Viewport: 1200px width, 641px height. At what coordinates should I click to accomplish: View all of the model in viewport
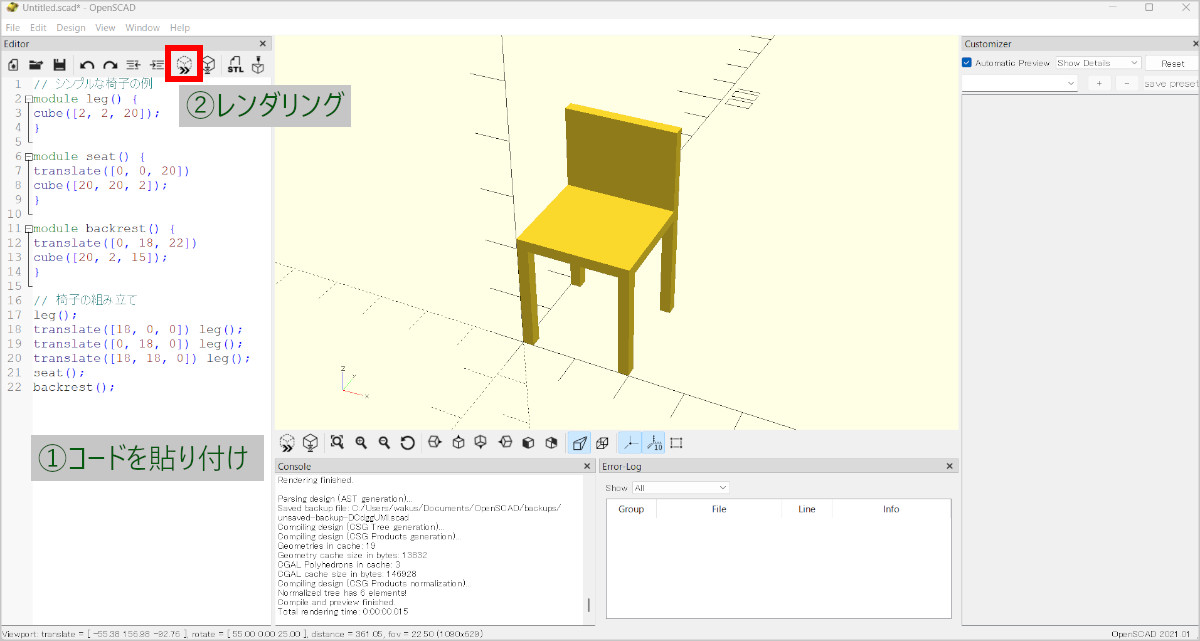click(338, 443)
